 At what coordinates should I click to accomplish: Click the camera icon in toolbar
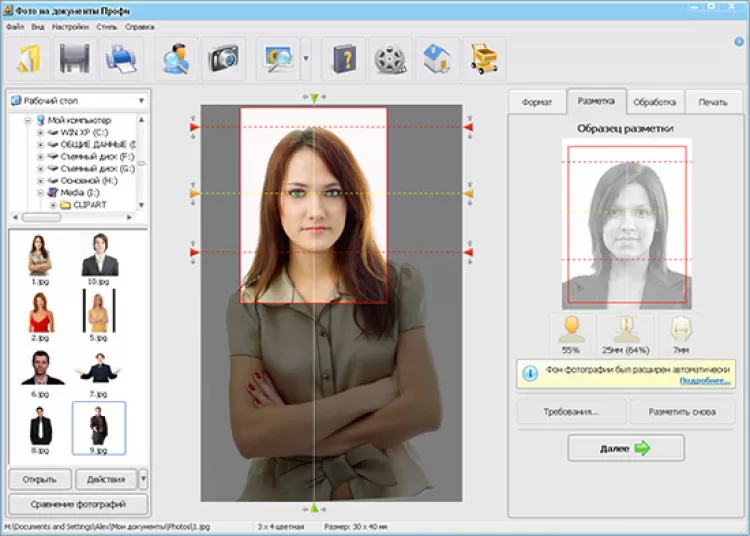(223, 60)
